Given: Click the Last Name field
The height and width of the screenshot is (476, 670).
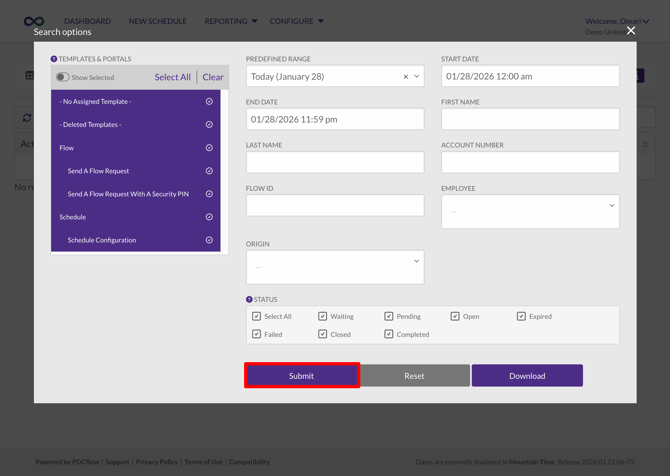Looking at the screenshot, I should [x=335, y=162].
